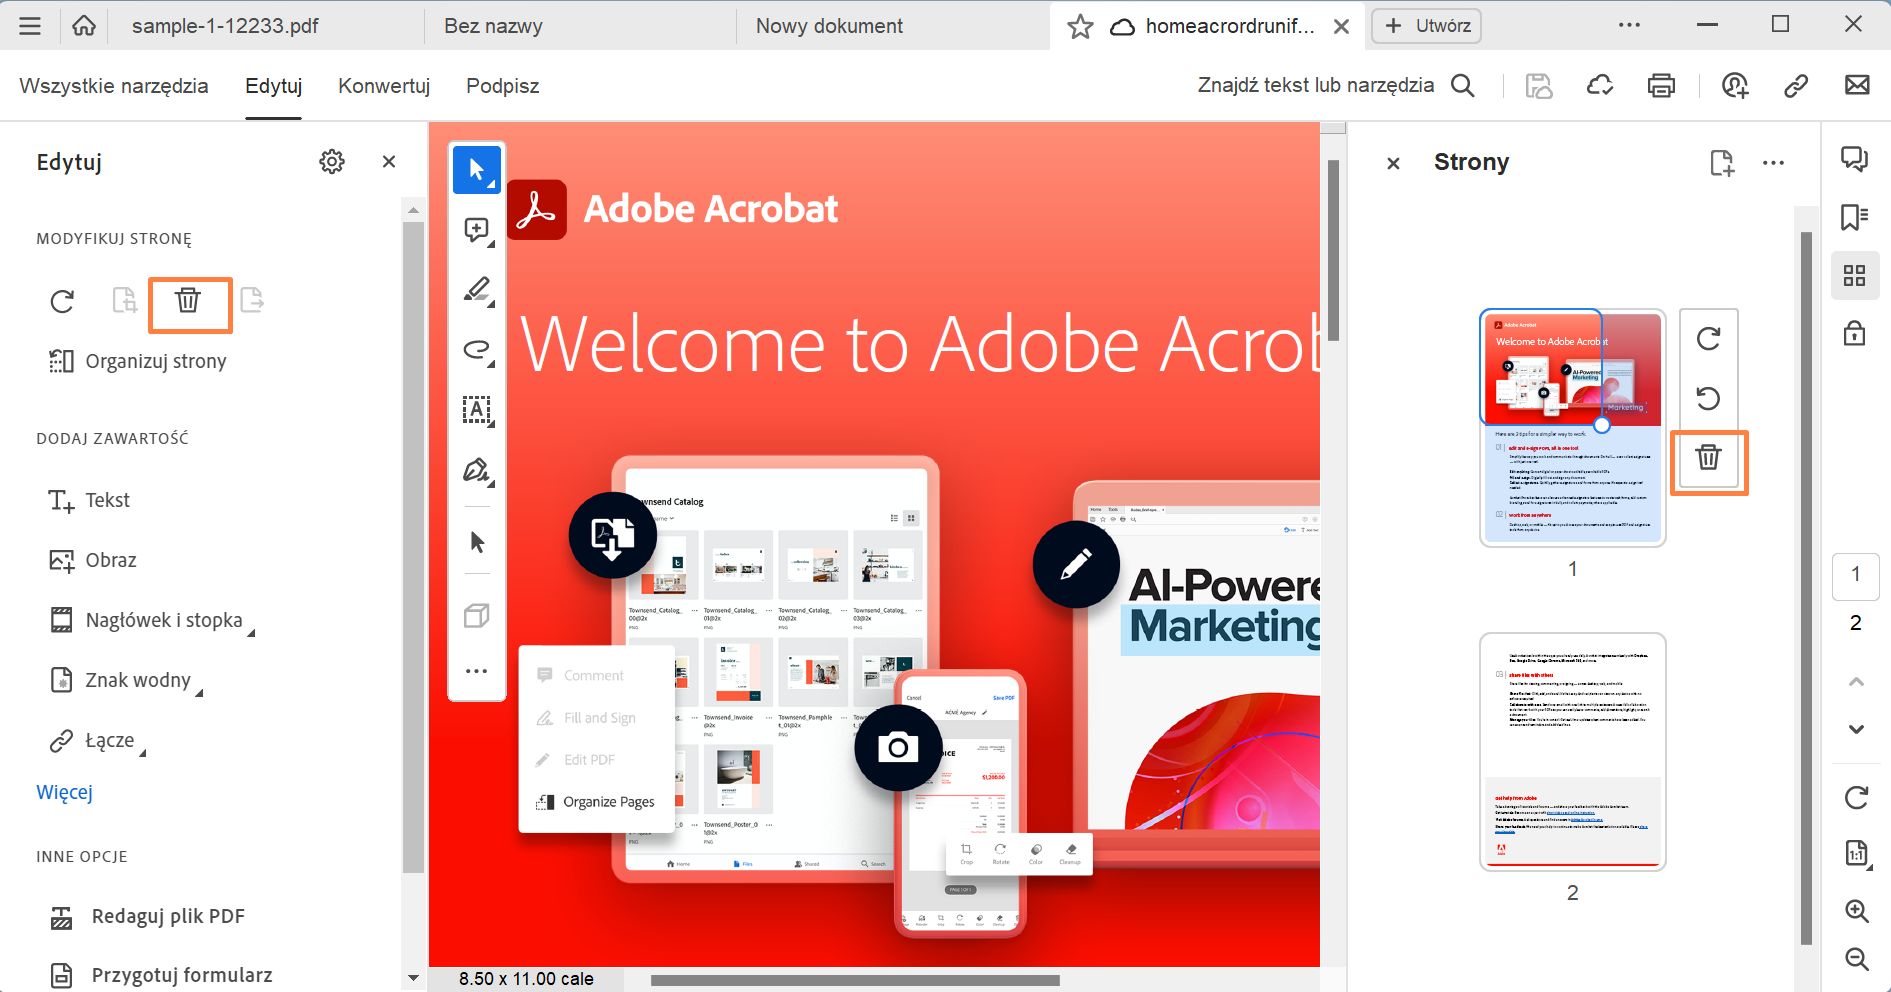Switch to the Bez nazwy tab
This screenshot has height=992, width=1891.
click(493, 26)
